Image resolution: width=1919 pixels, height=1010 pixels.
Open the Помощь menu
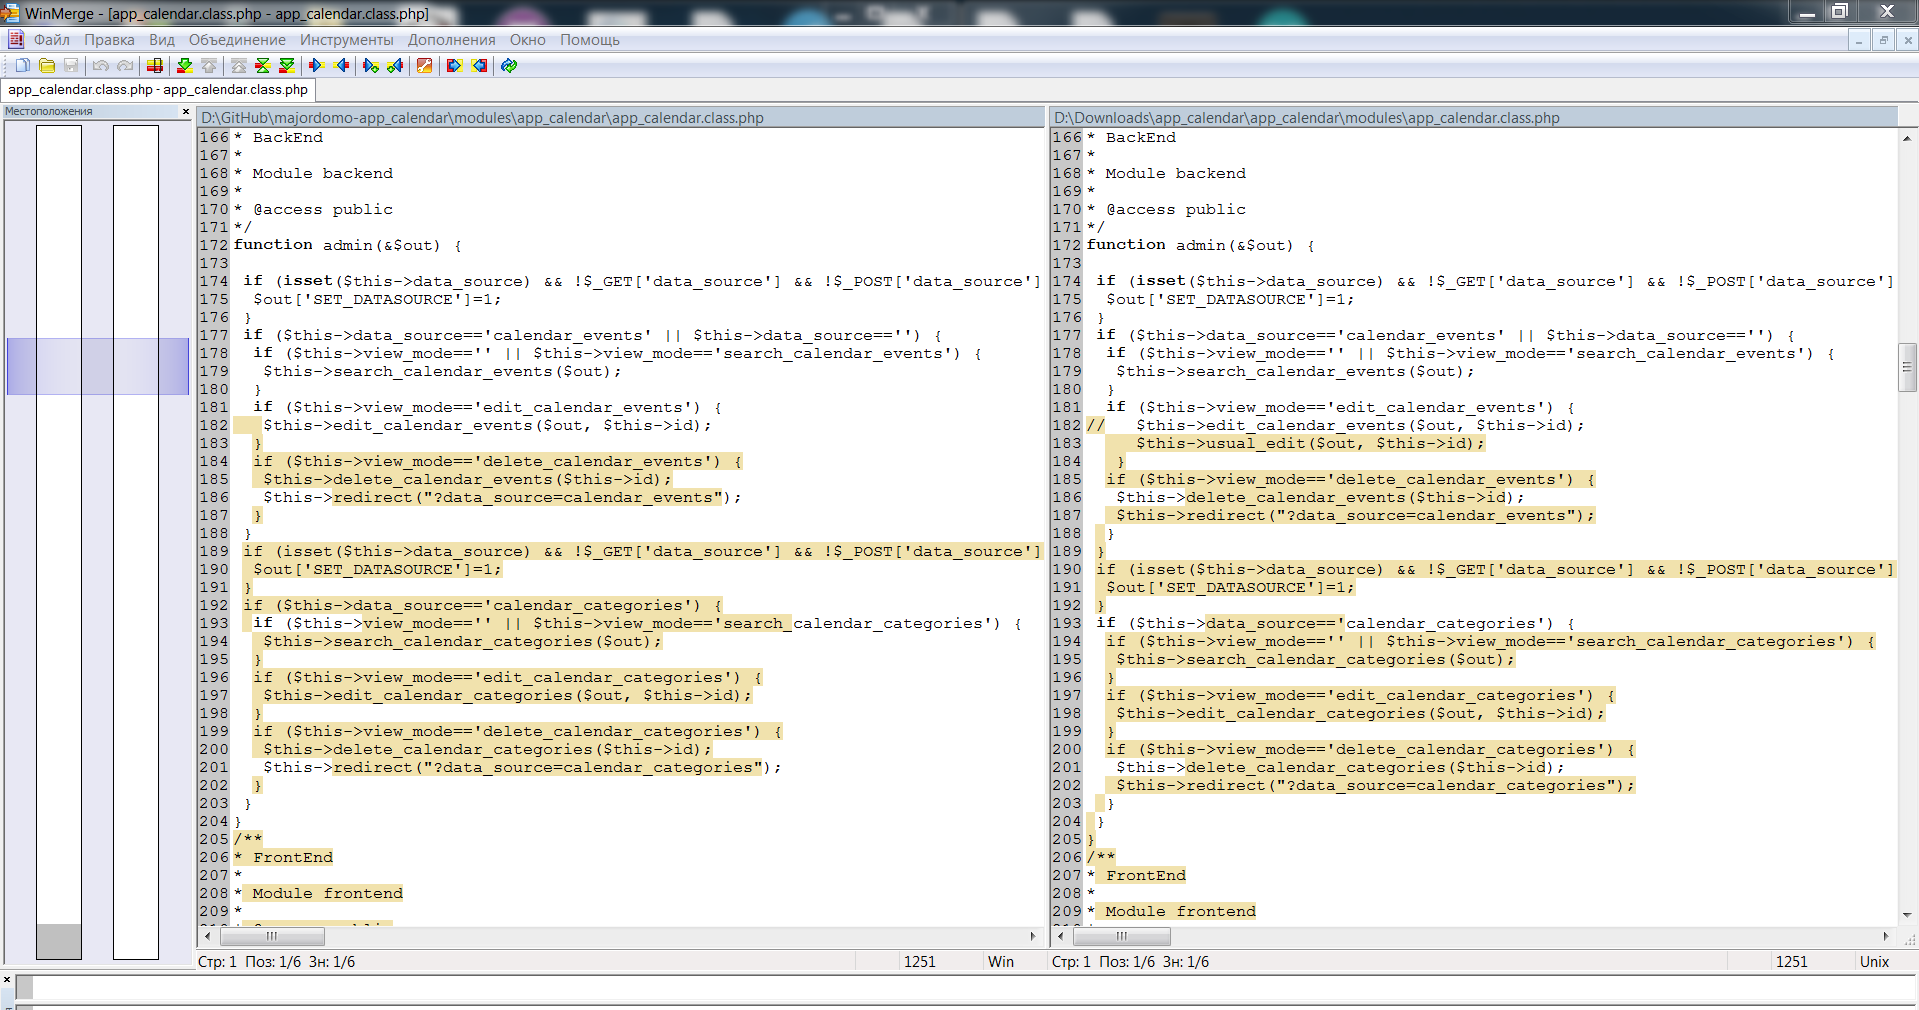589,40
